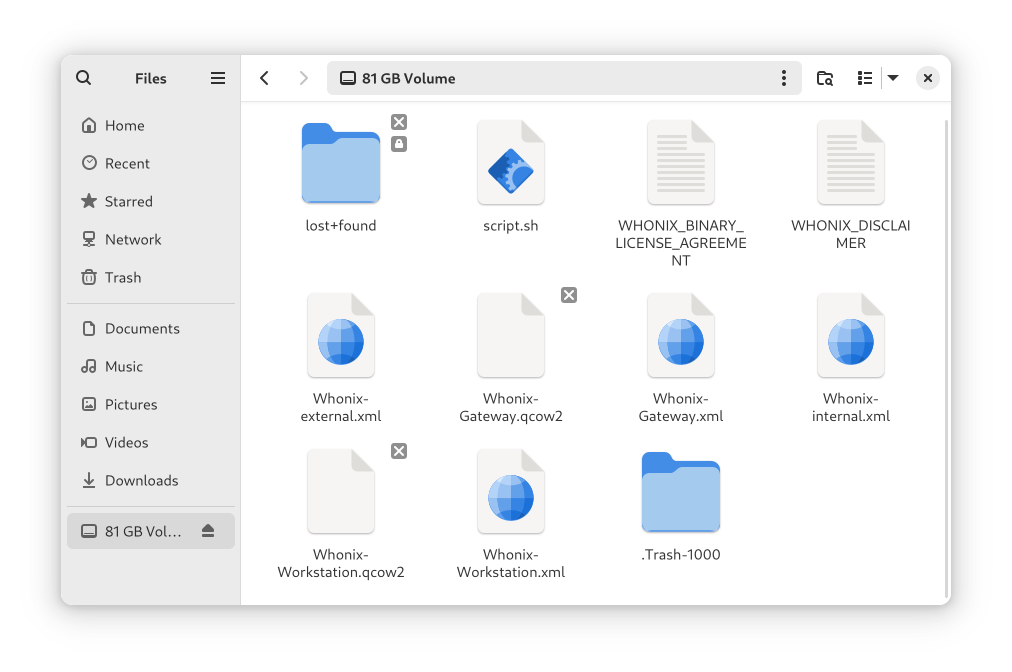Viewport: 1012px width, 672px height.
Task: Go back to previous folder
Action: tap(265, 78)
